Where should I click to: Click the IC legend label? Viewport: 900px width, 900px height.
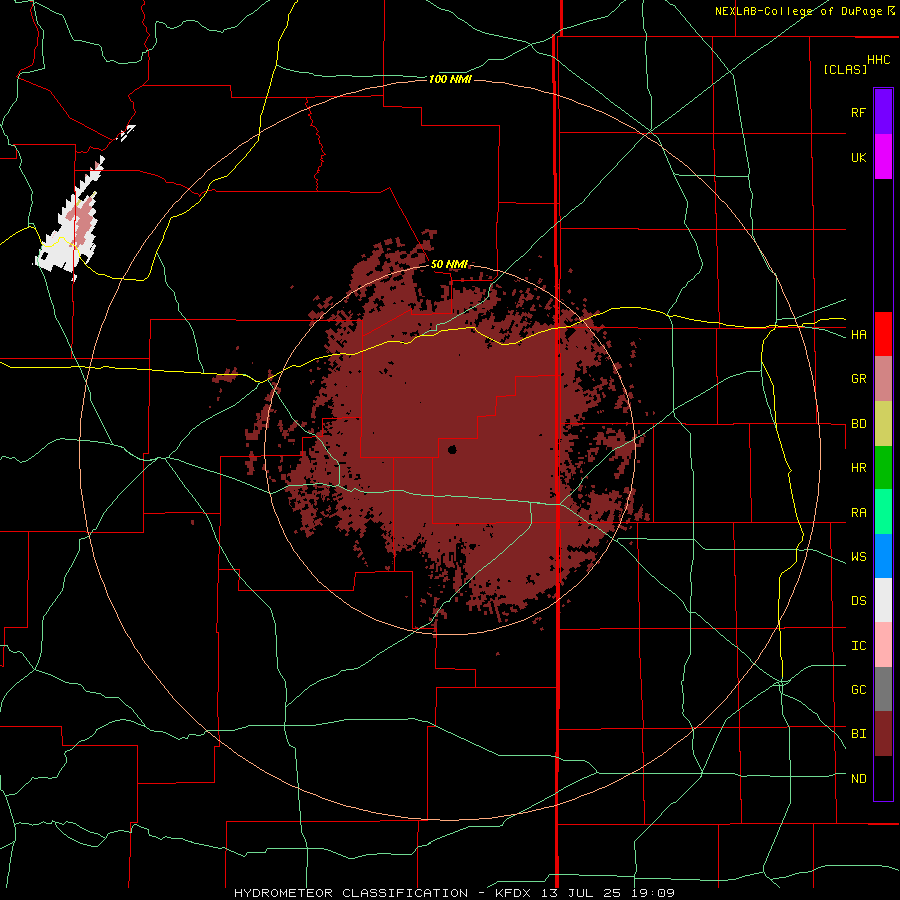pyautogui.click(x=859, y=646)
